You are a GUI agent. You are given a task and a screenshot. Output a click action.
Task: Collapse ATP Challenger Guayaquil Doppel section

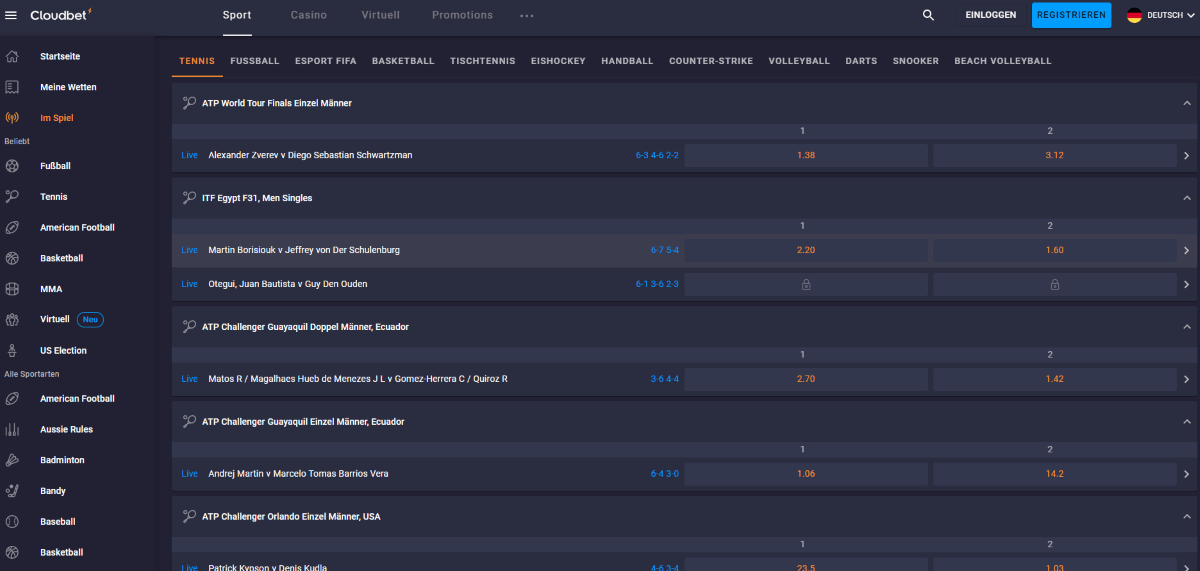1187,327
